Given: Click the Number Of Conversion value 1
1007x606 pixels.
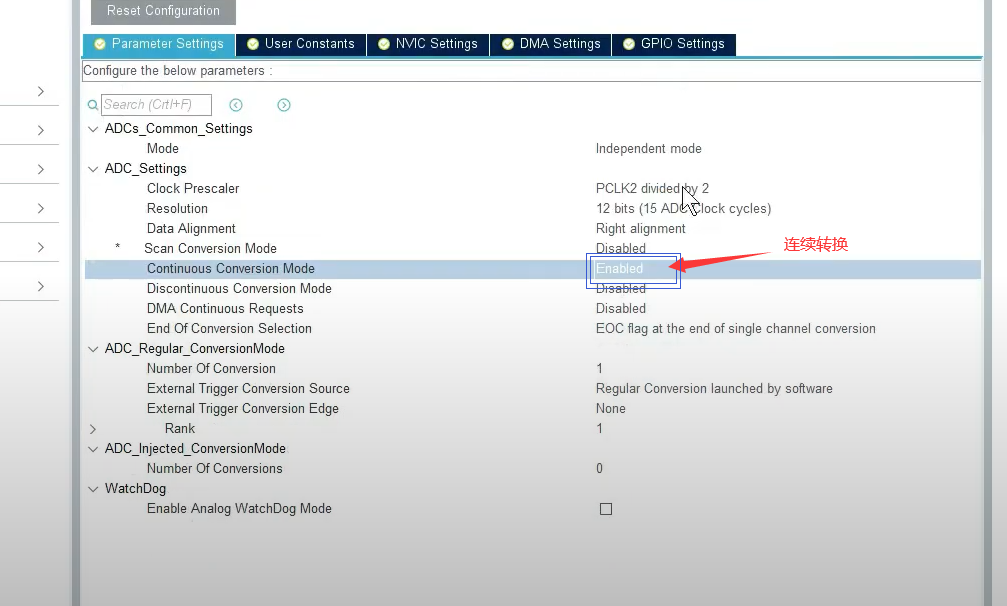Looking at the screenshot, I should click(599, 369).
